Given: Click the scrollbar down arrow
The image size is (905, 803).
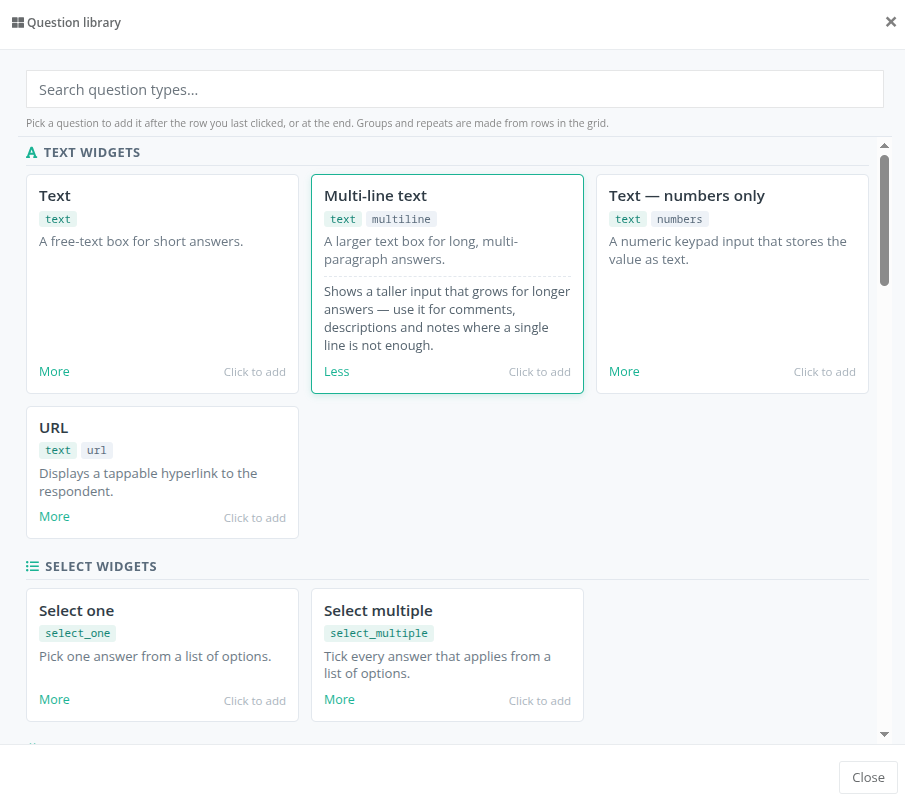Looking at the screenshot, I should (884, 734).
